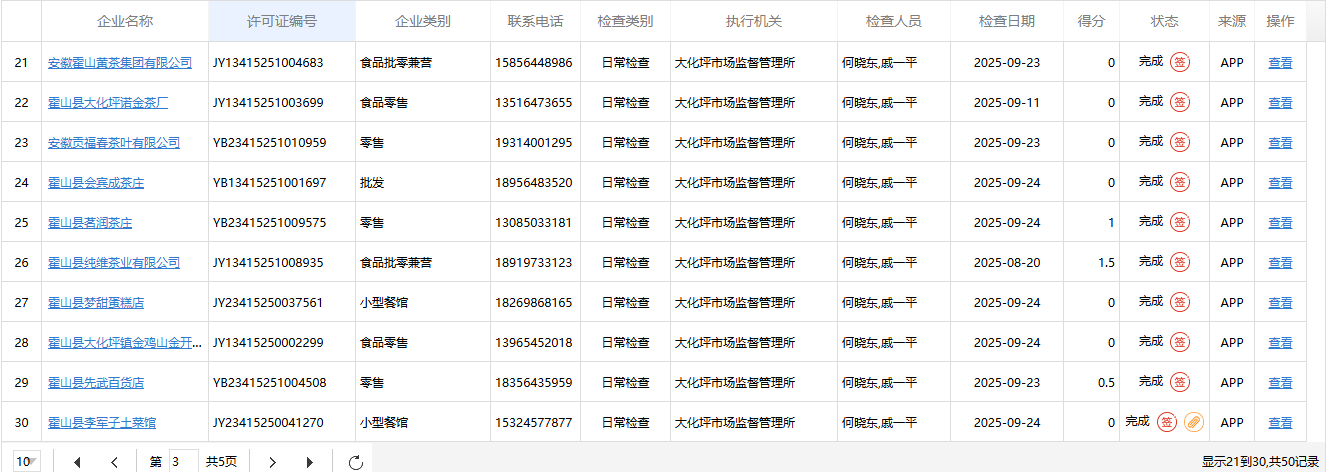Go to the previous page

pos(114,462)
